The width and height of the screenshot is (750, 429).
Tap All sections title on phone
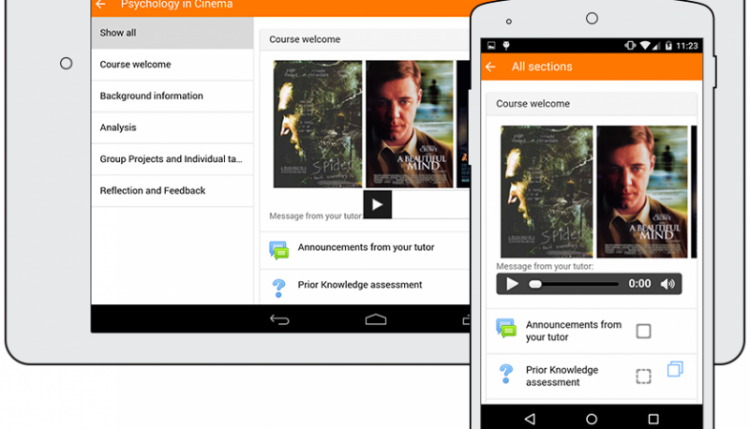pos(542,66)
